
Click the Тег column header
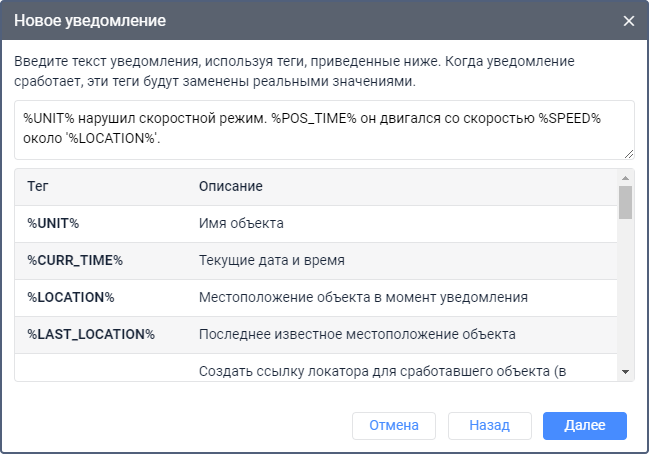pyautogui.click(x=38, y=187)
